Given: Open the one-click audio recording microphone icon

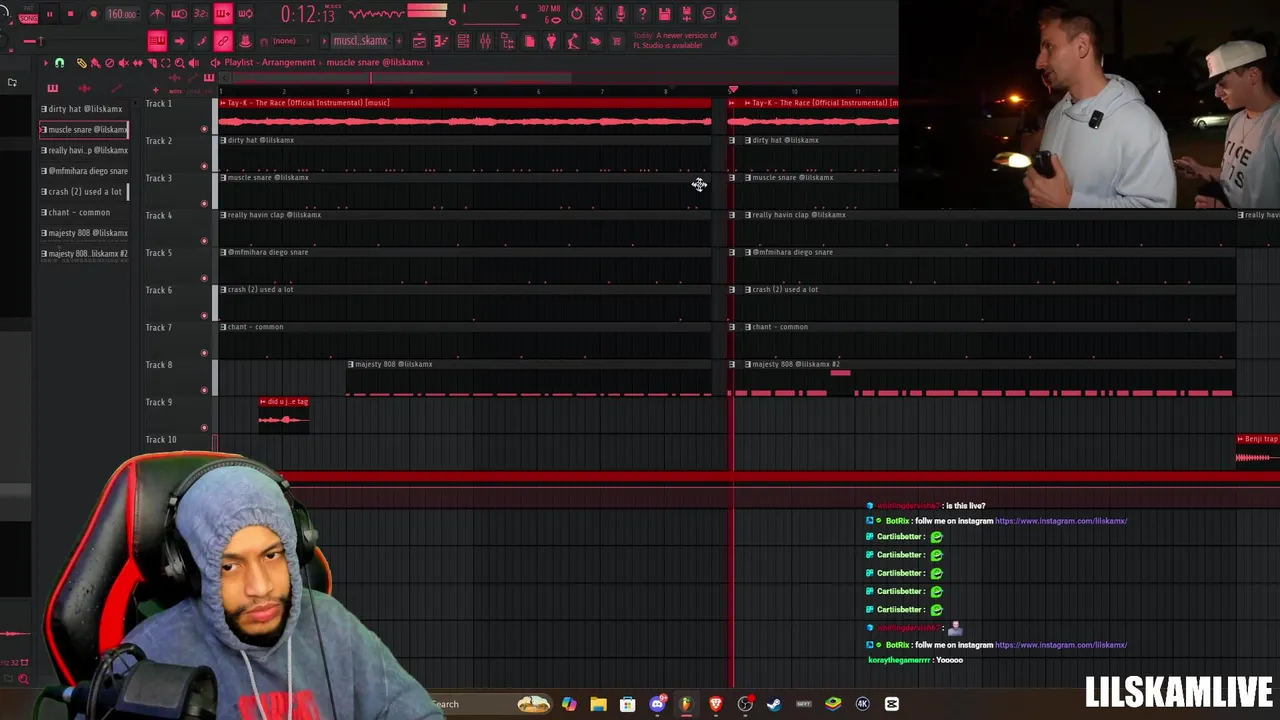Looking at the screenshot, I should coord(621,14).
